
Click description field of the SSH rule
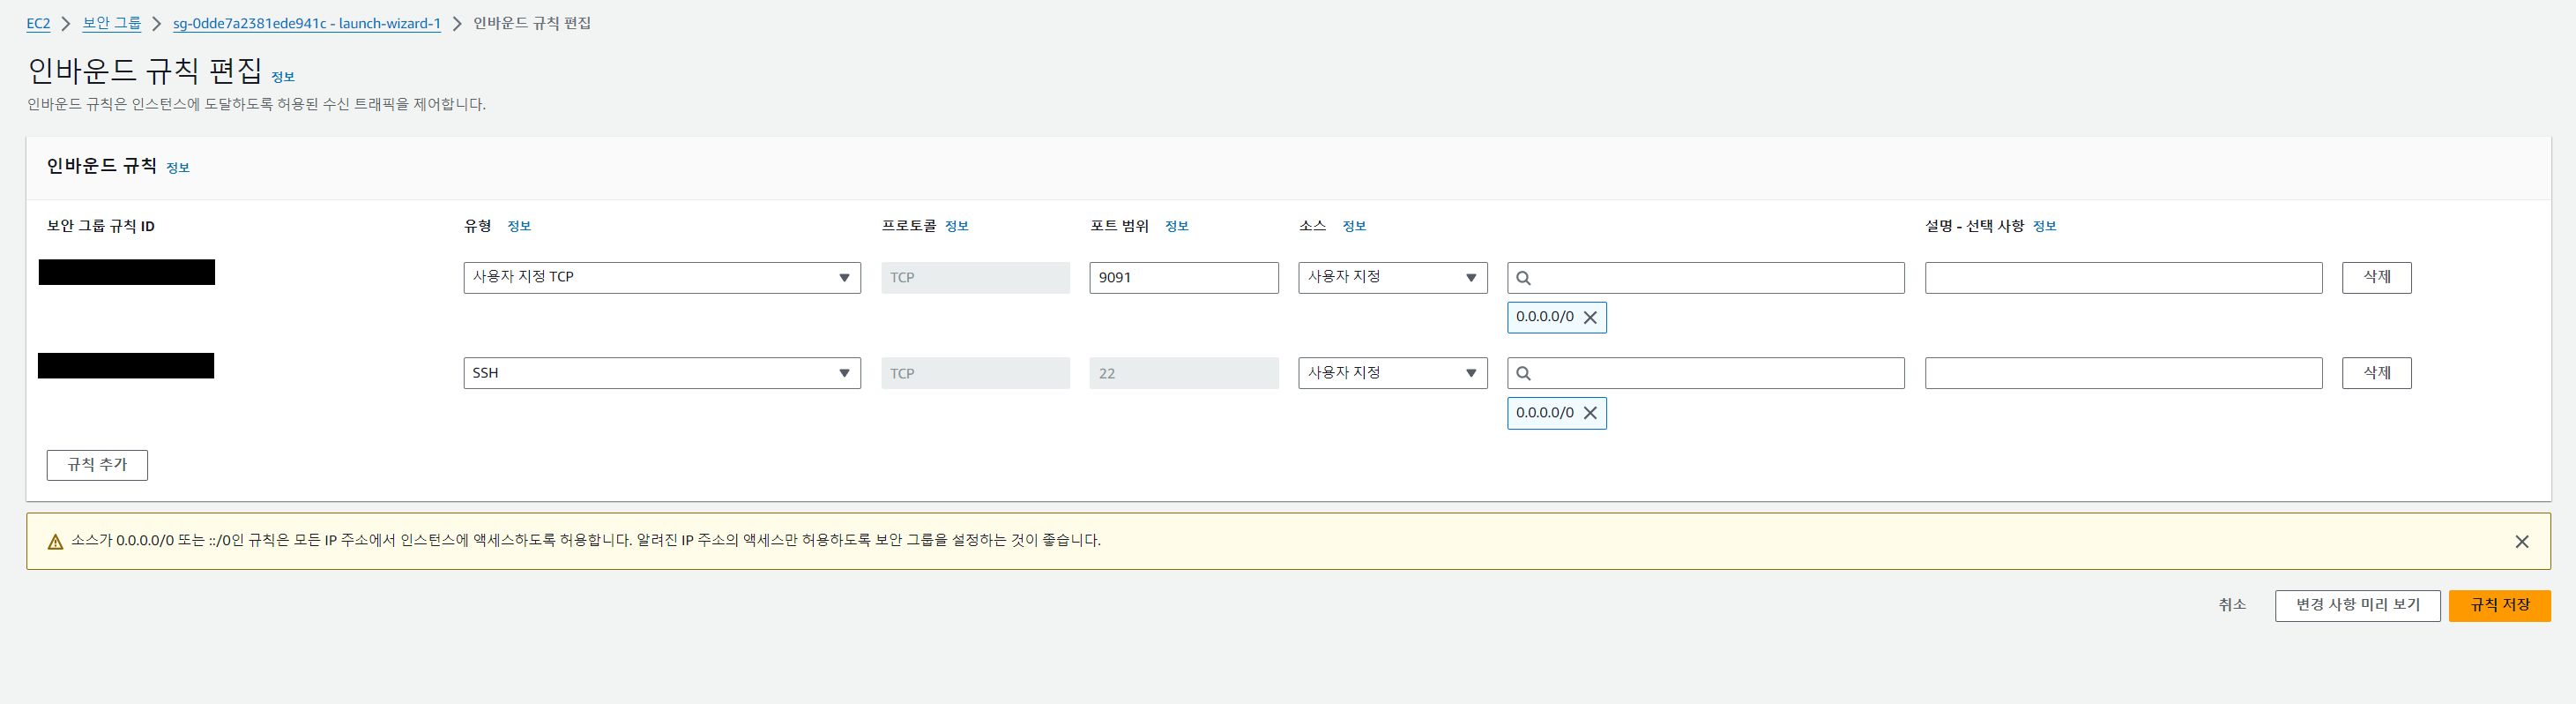2123,373
